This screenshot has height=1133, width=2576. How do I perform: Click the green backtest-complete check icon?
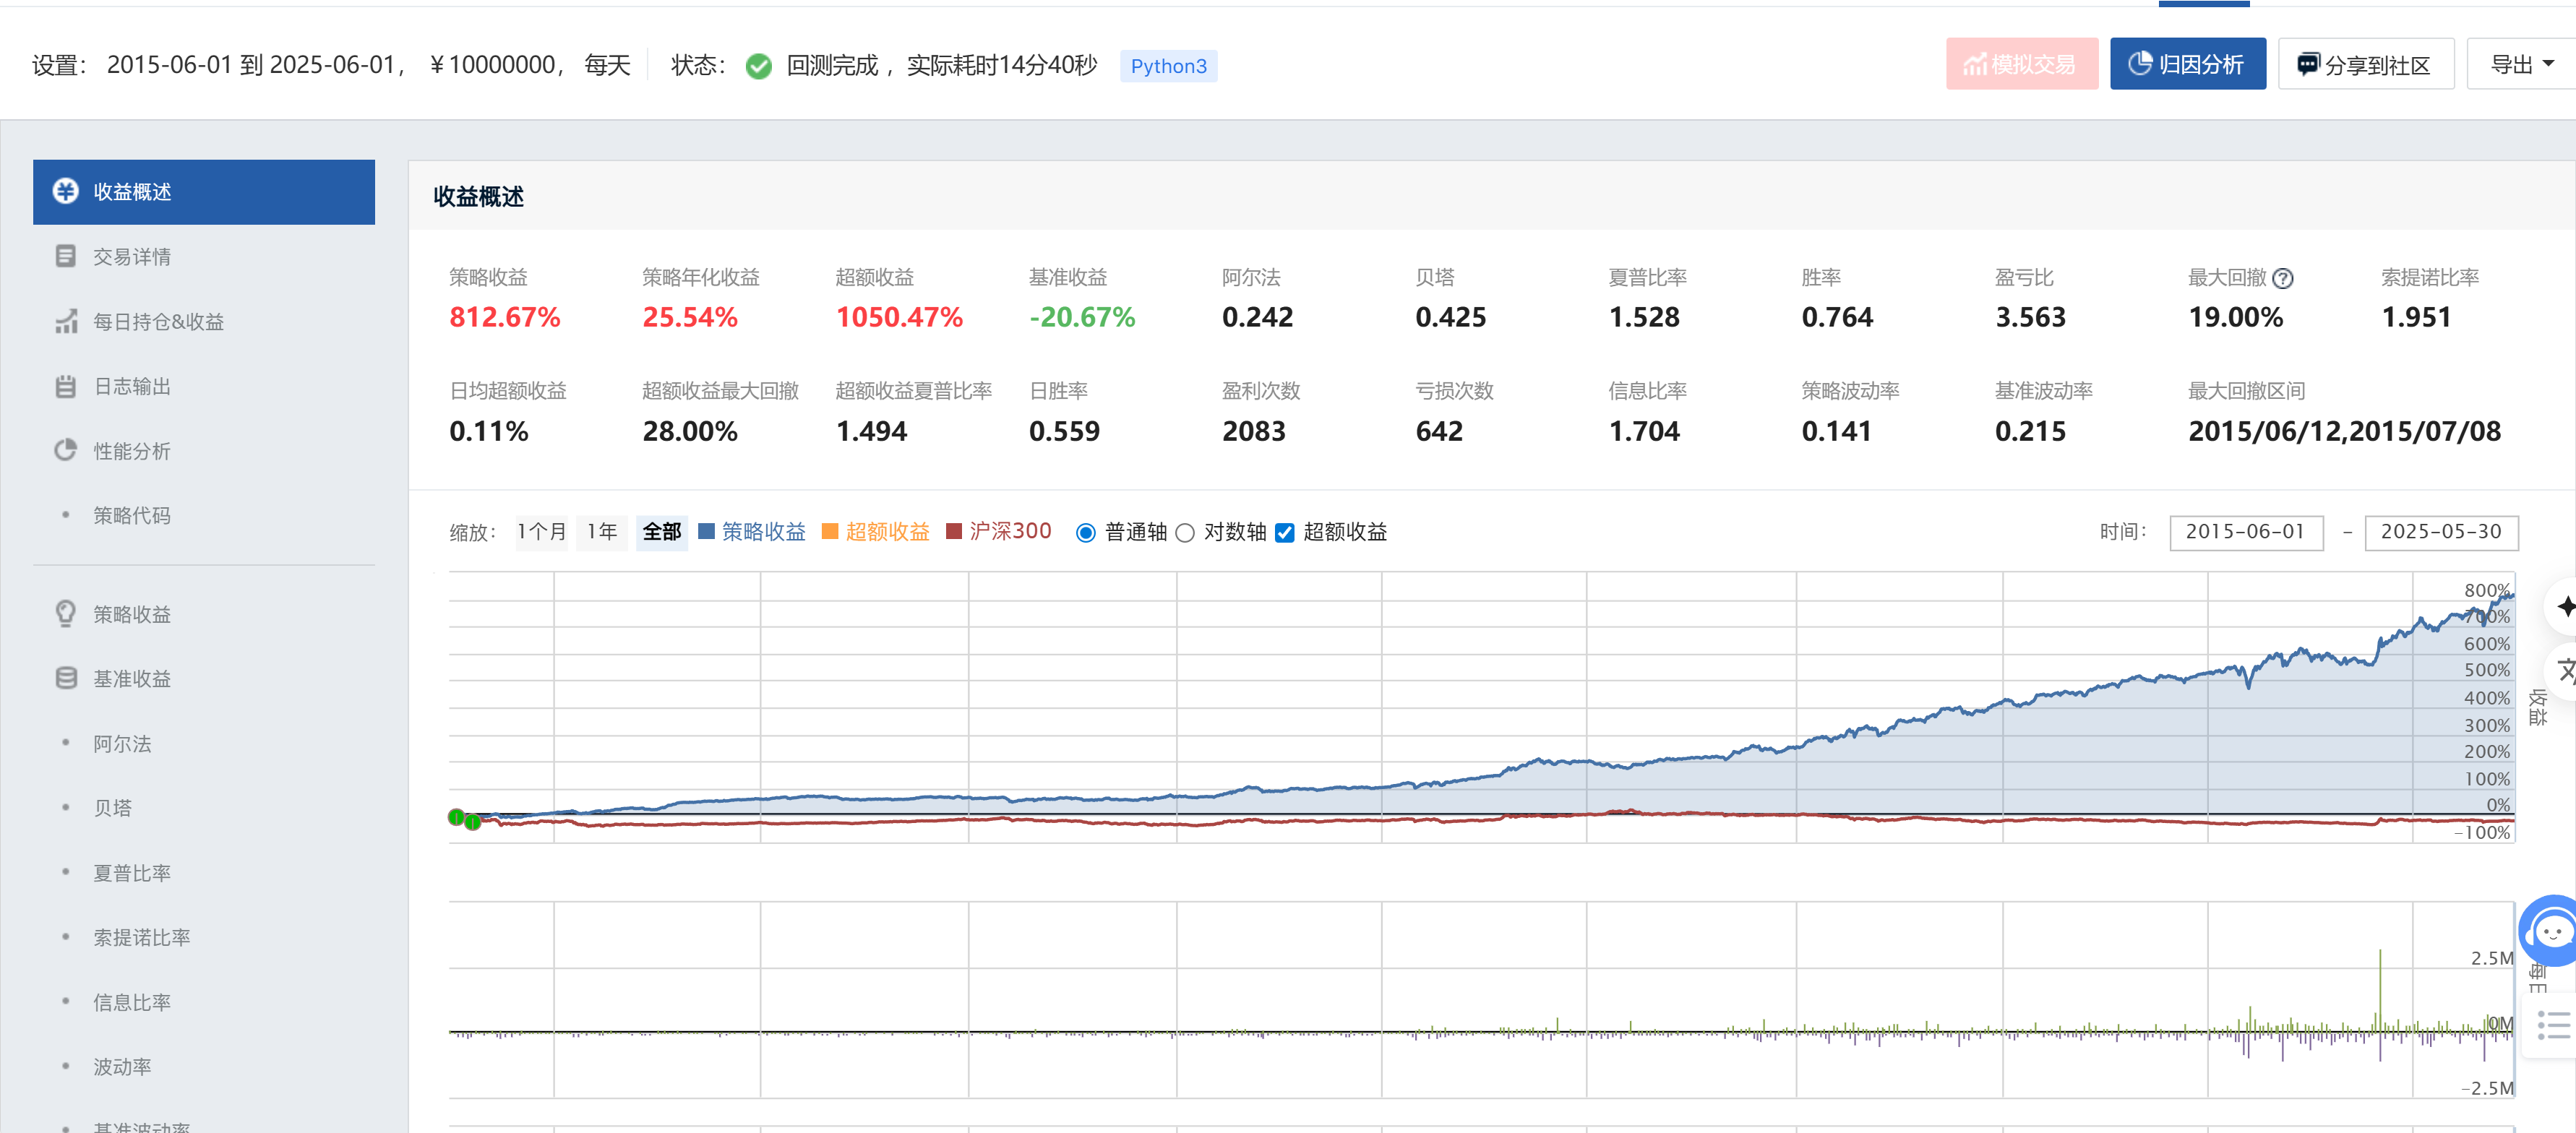click(x=759, y=66)
